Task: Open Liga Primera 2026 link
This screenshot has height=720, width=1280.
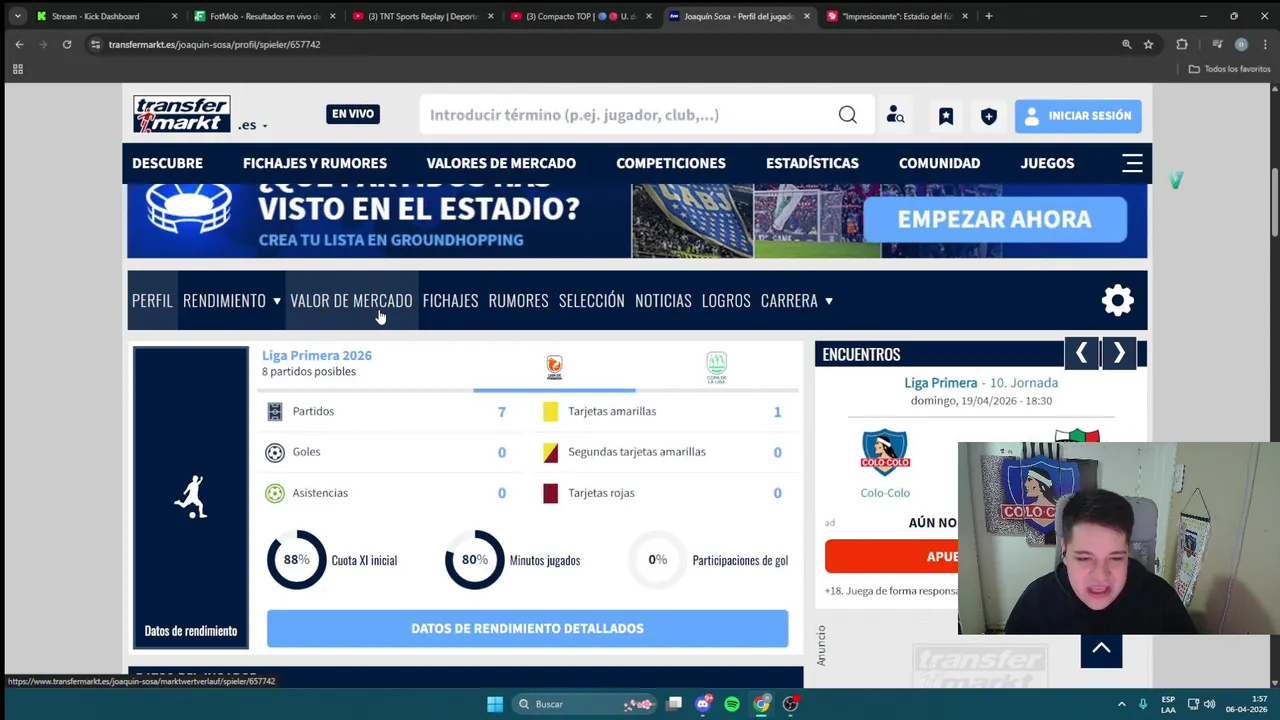Action: pos(317,355)
